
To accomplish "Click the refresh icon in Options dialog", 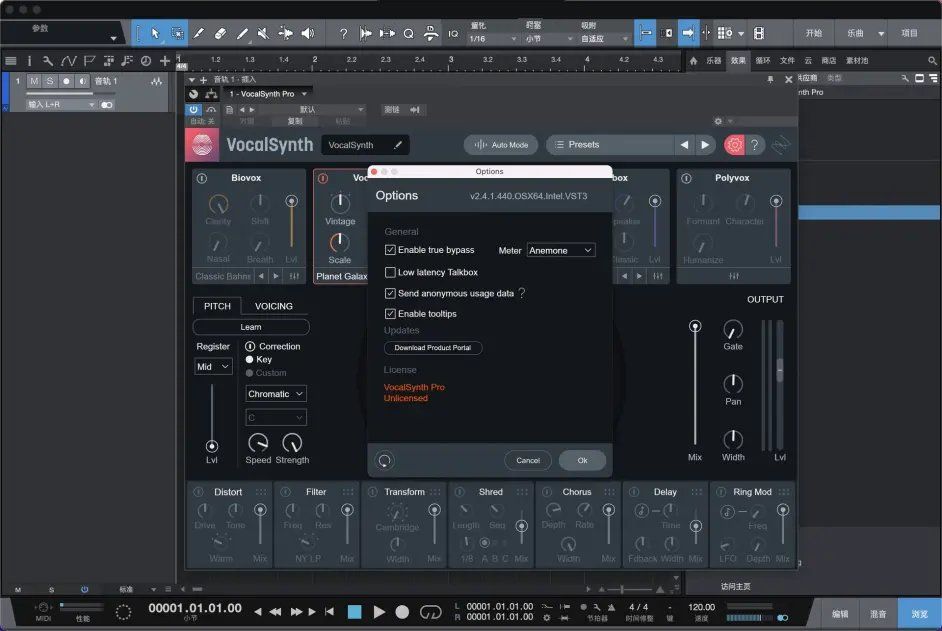I will click(x=384, y=460).
